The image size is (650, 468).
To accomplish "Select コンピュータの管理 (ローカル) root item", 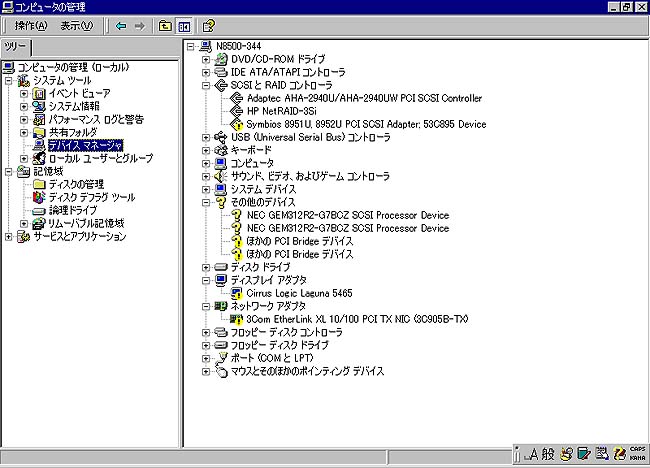I will [x=73, y=68].
